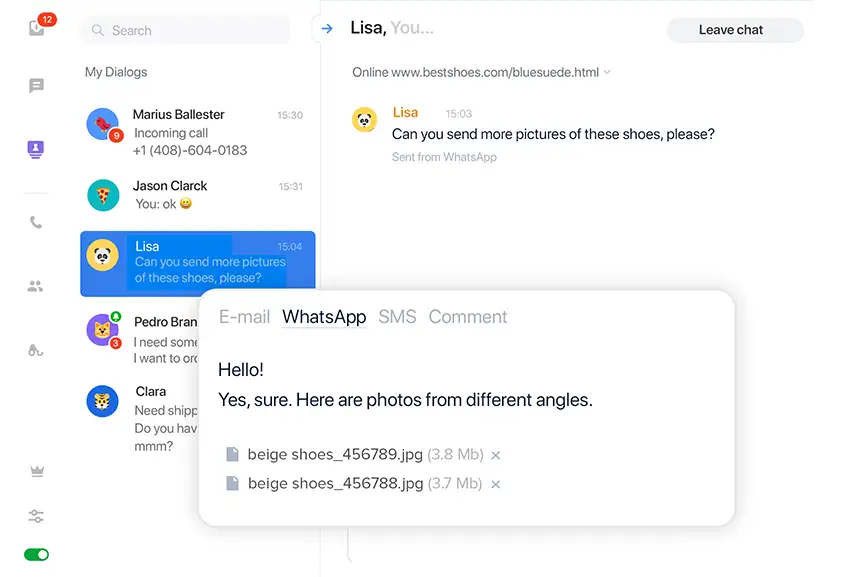Open the contacts people icon
Screen dimensions: 856x577
(36, 287)
